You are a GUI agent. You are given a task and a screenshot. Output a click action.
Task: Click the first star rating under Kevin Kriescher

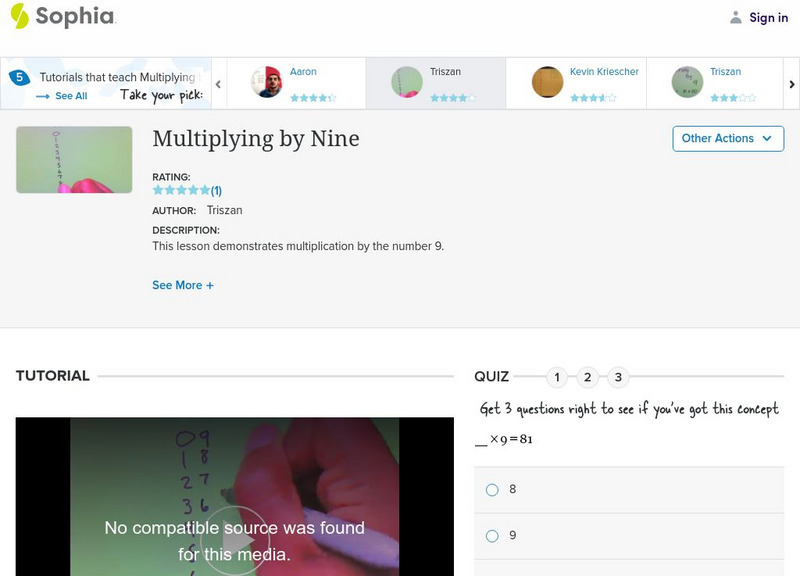(574, 97)
